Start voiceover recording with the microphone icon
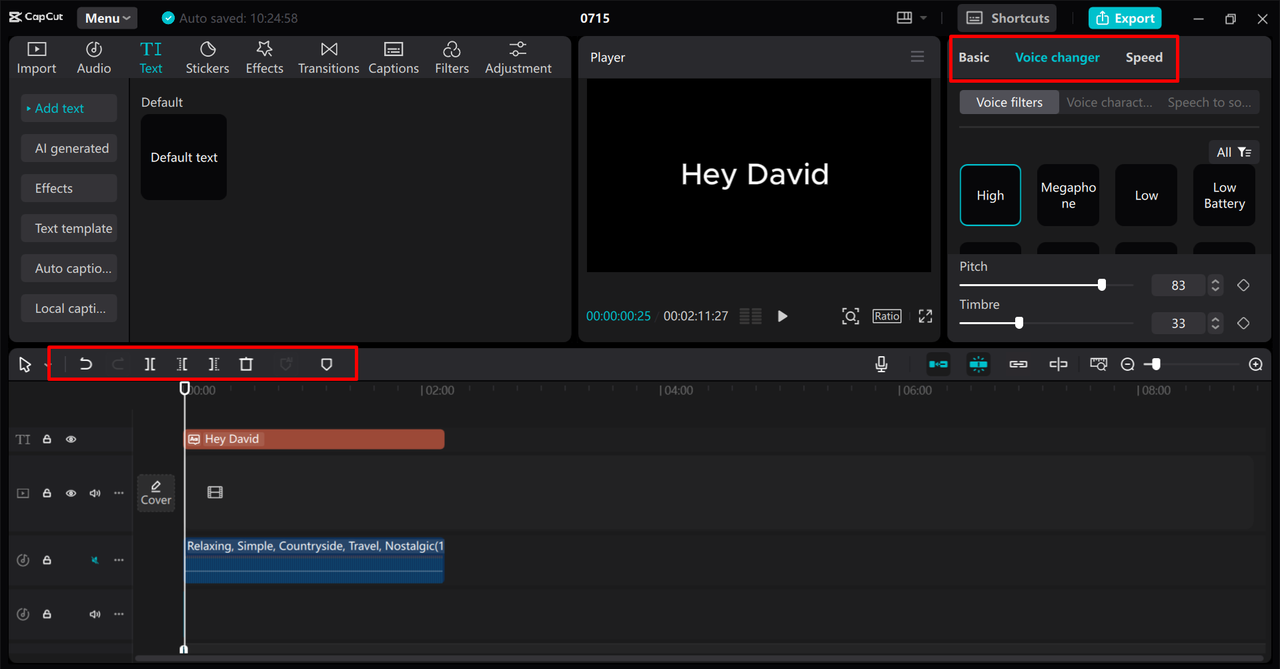This screenshot has height=669, width=1280. pyautogui.click(x=881, y=365)
